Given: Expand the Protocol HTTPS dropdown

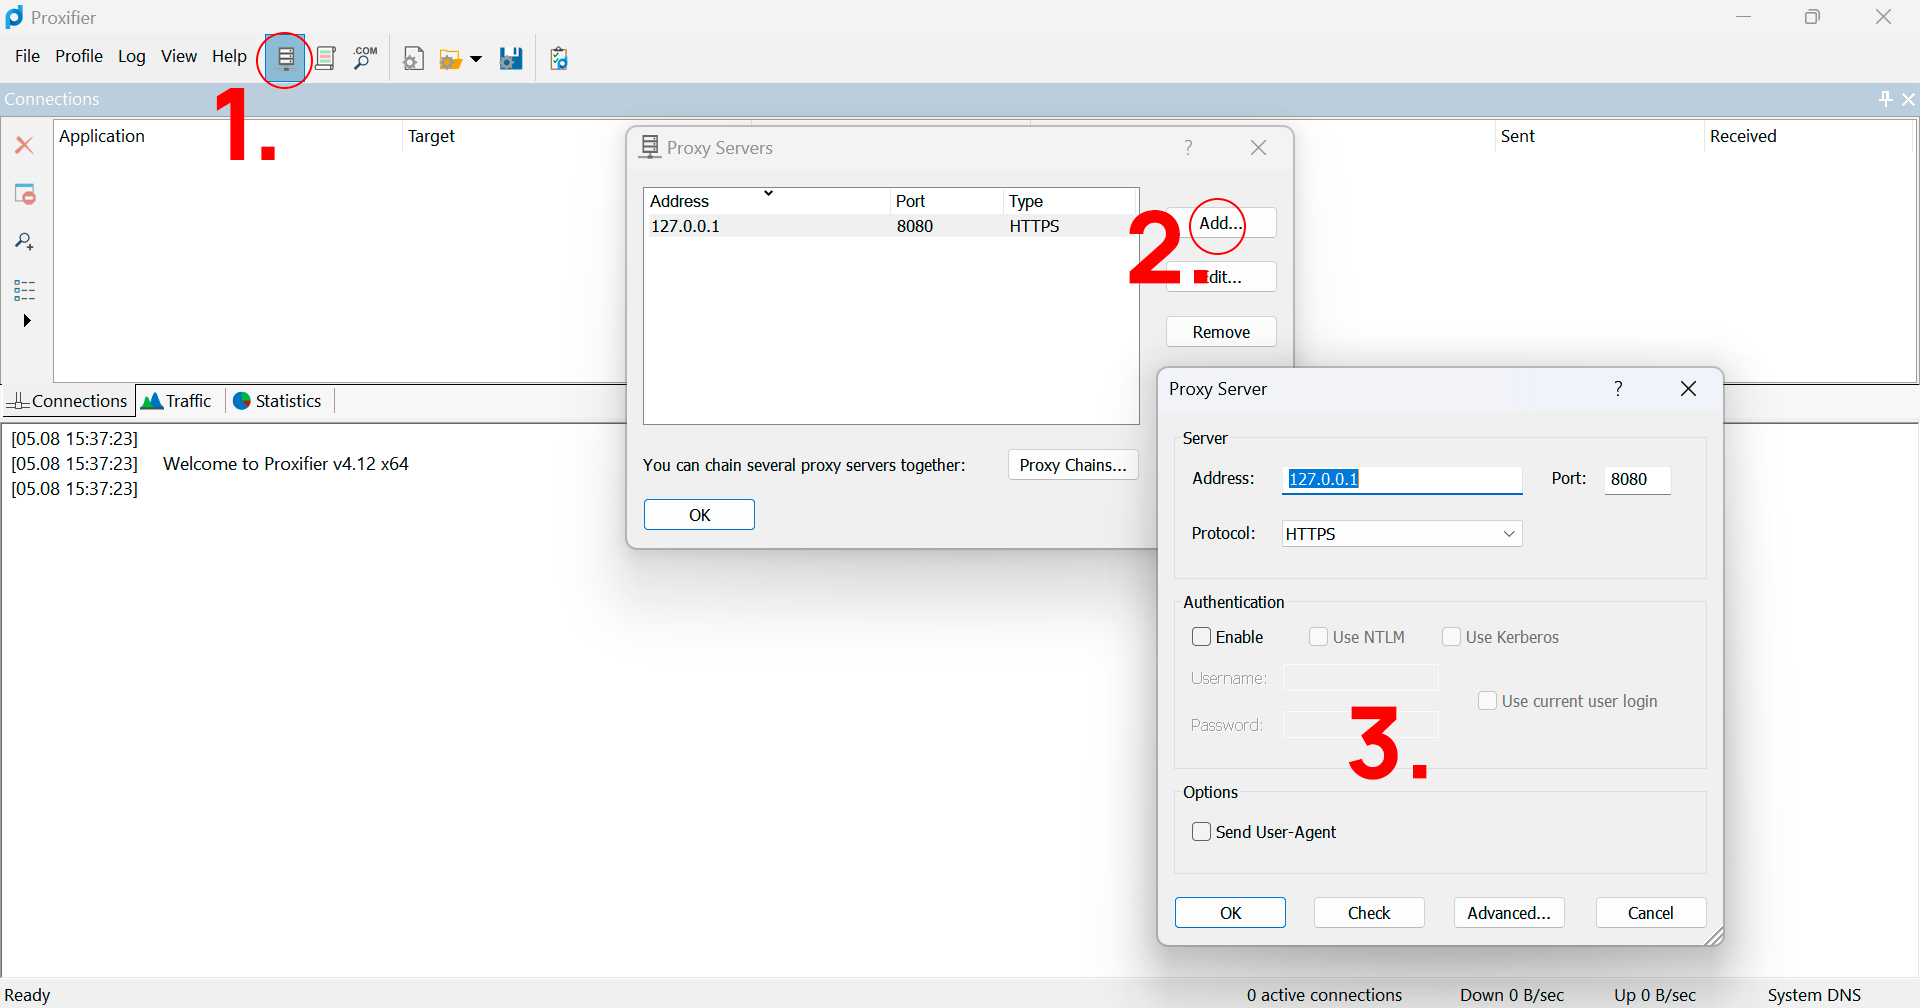Looking at the screenshot, I should [x=1402, y=534].
